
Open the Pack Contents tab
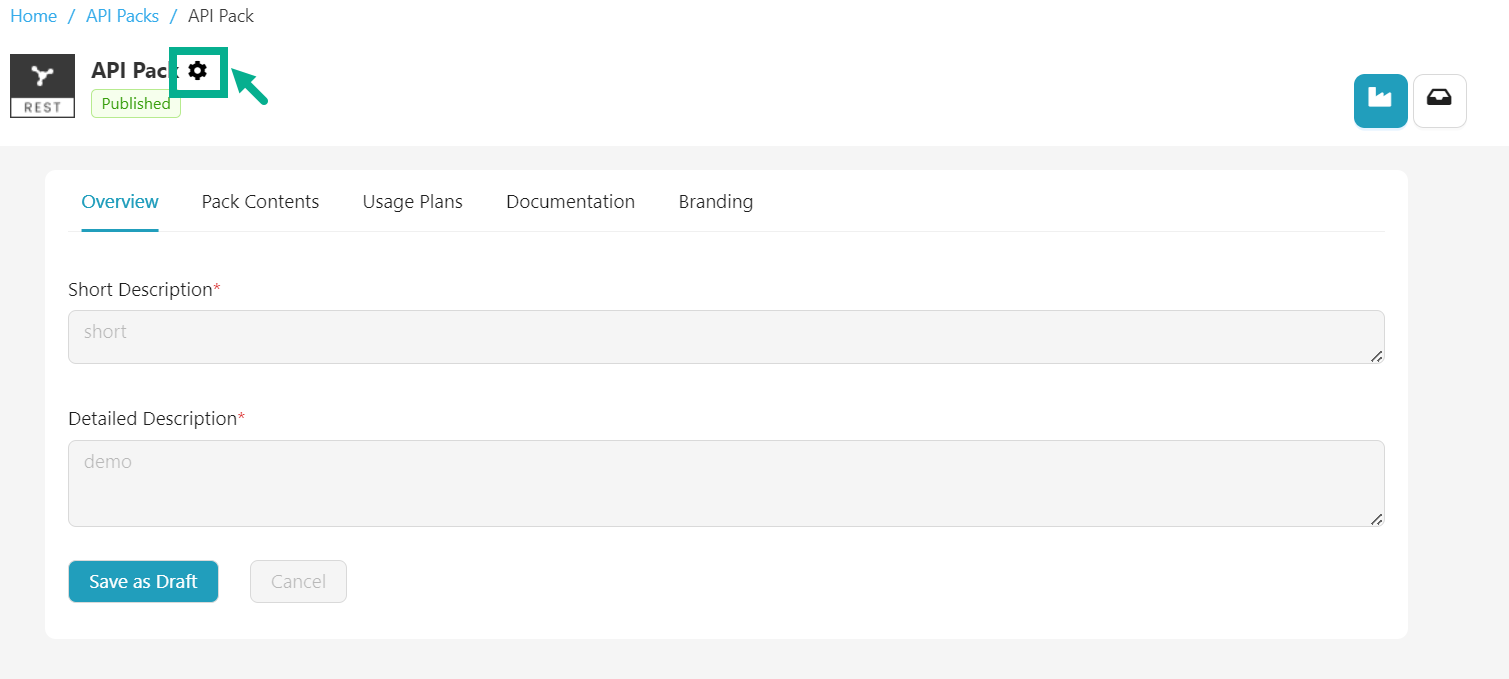pyautogui.click(x=260, y=202)
